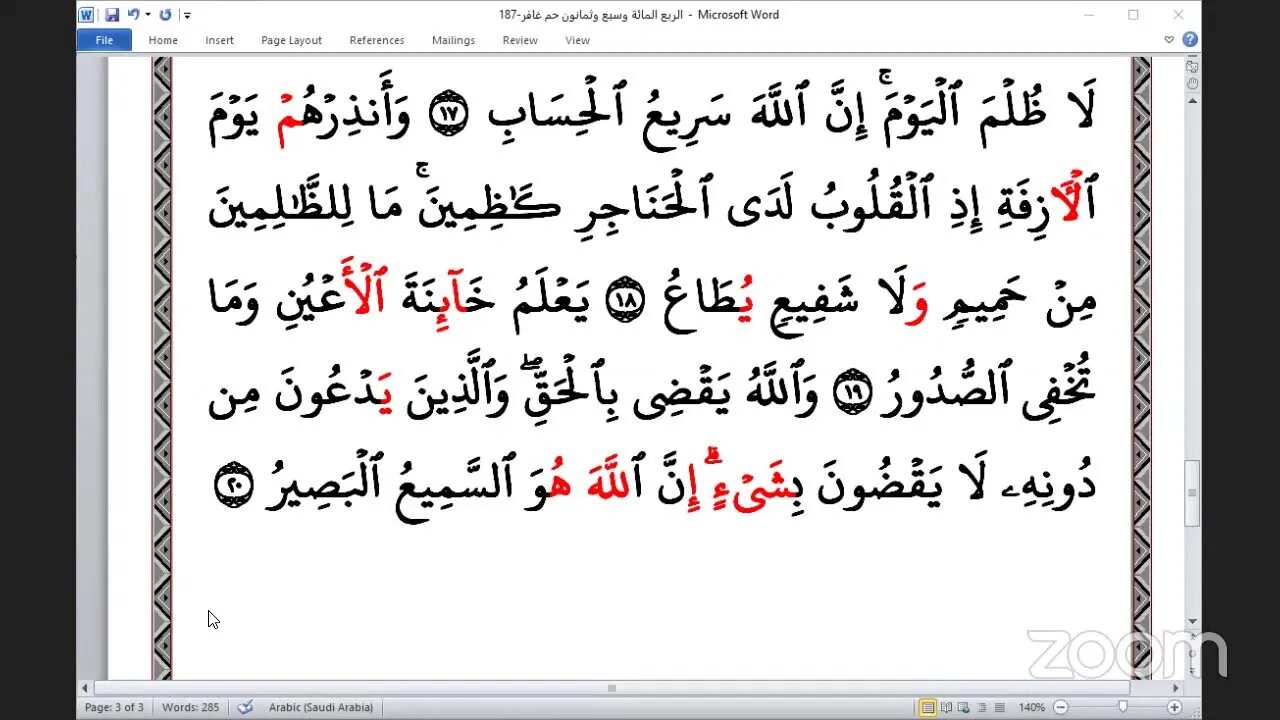Image resolution: width=1280 pixels, height=720 pixels.
Task: Undo the last action
Action: [133, 15]
